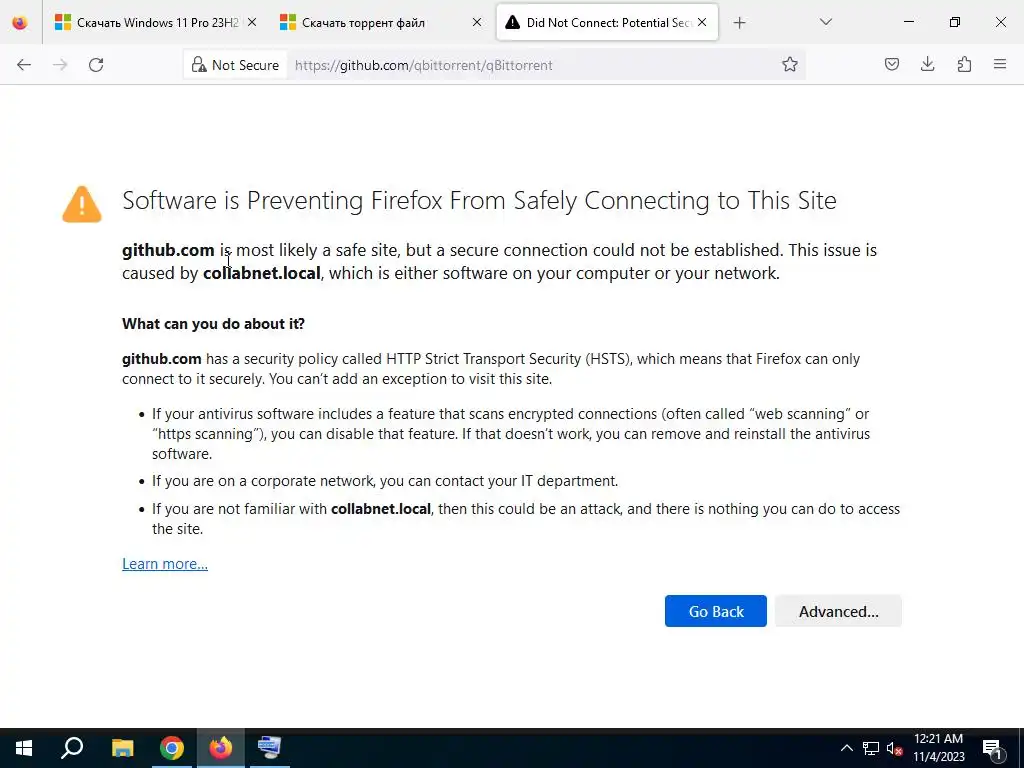Click the github.com address bar URL
This screenshot has height=768, width=1024.
click(x=423, y=65)
